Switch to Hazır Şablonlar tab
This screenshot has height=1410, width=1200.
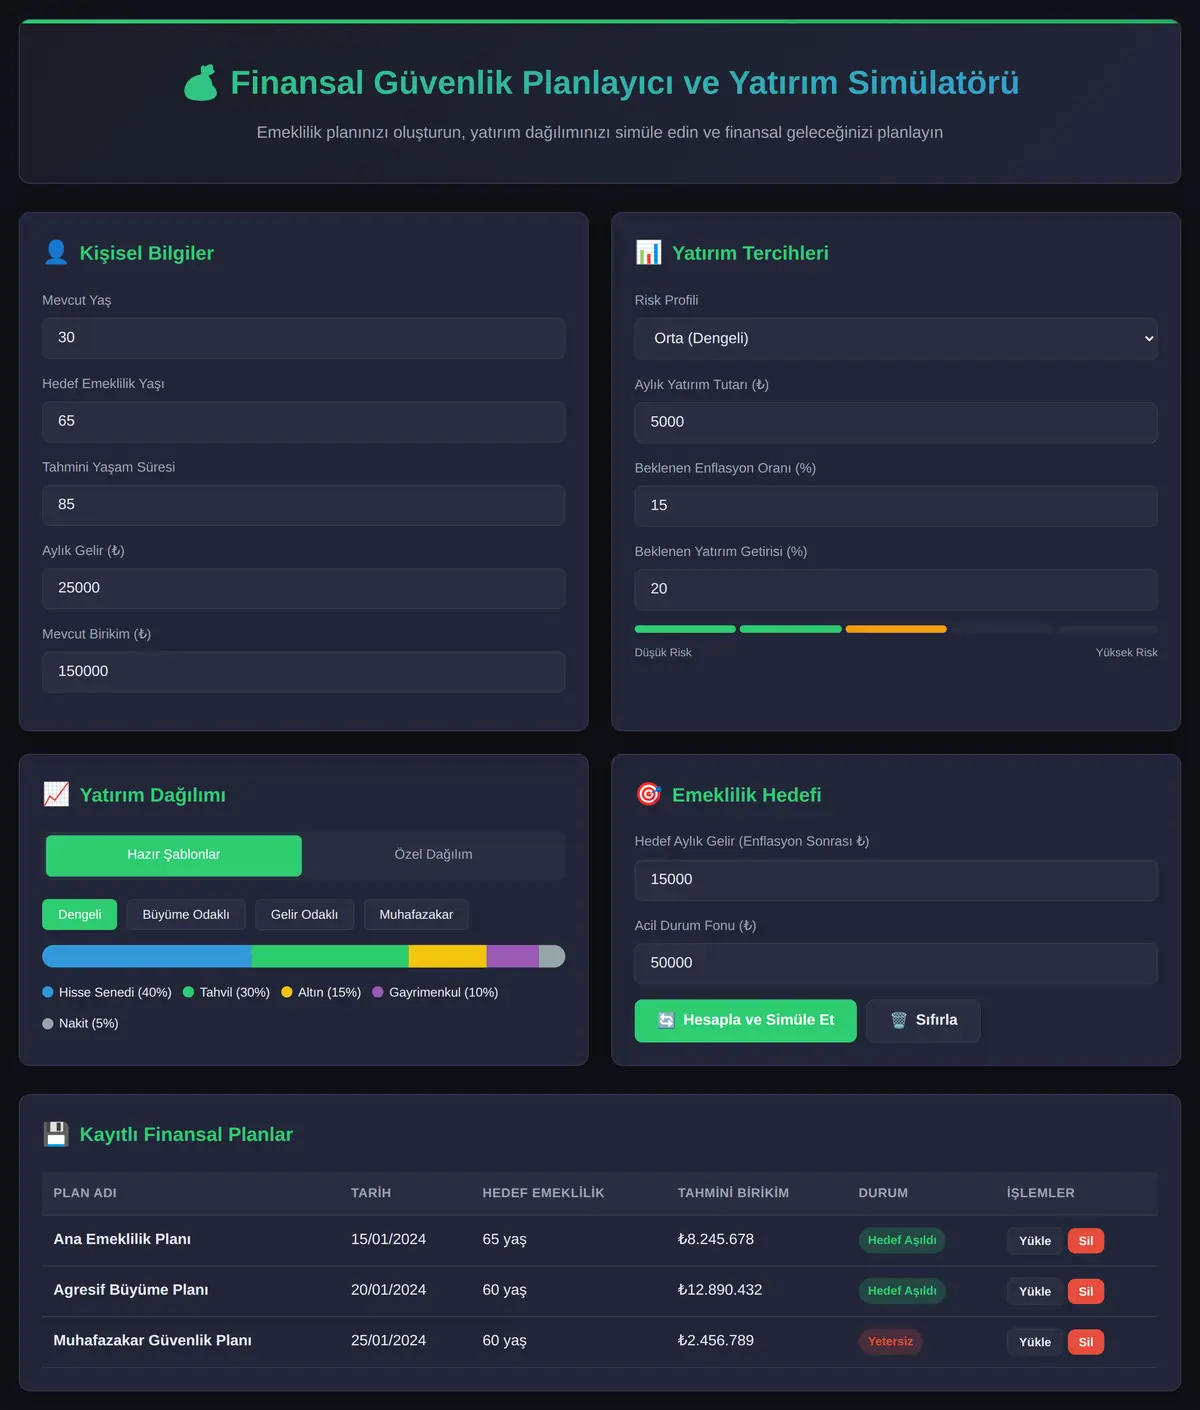point(174,855)
